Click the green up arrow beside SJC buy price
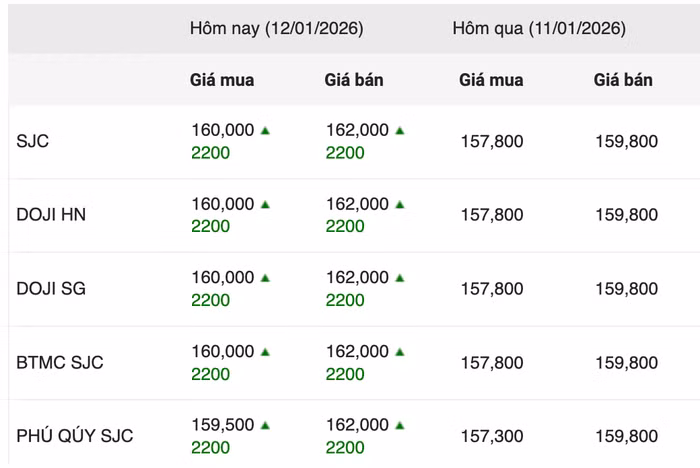700x468 pixels. [265, 130]
